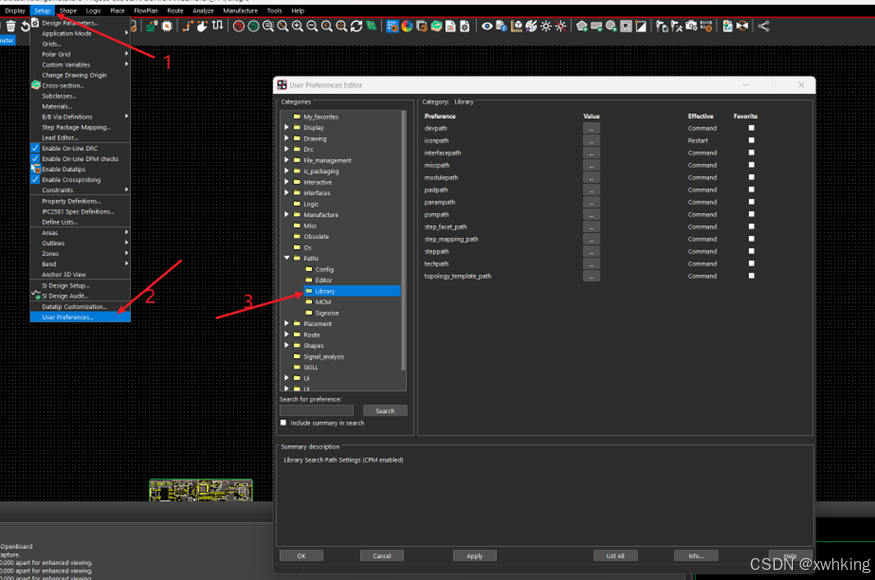Tick the Favorite checkbox for devpath
This screenshot has width=875, height=580.
tap(751, 128)
